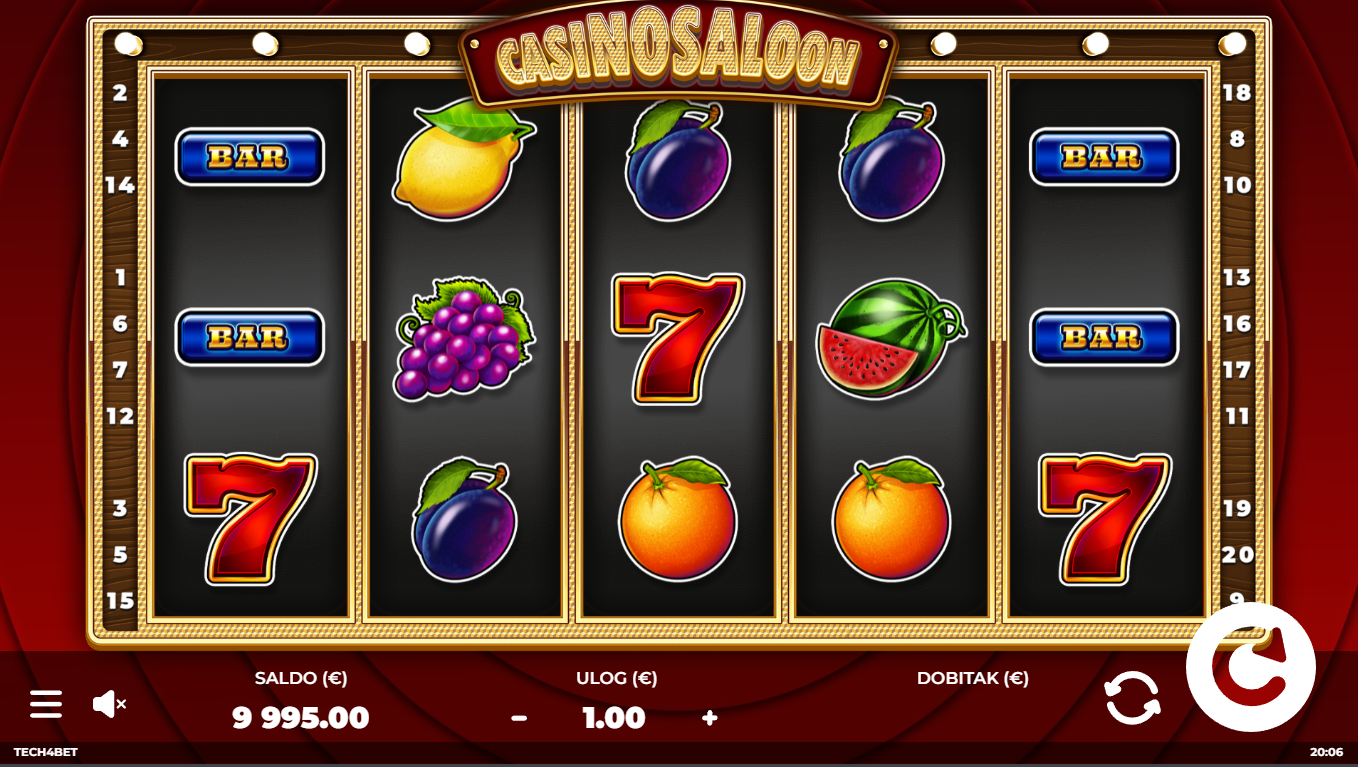The width and height of the screenshot is (1358, 767).
Task: Click the red seven on the fifth reel
Action: [x=1104, y=519]
